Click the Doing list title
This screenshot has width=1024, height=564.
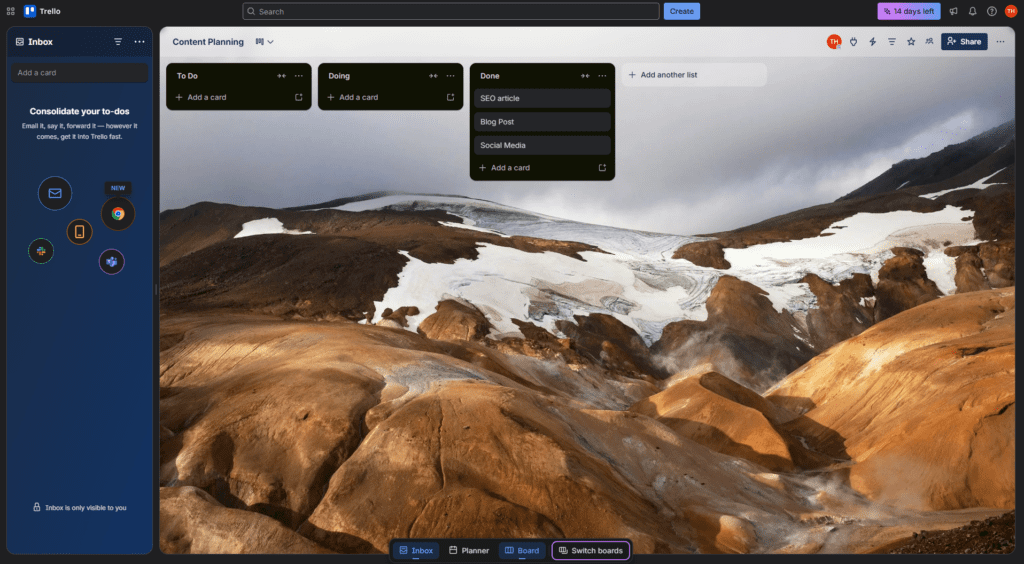click(339, 76)
